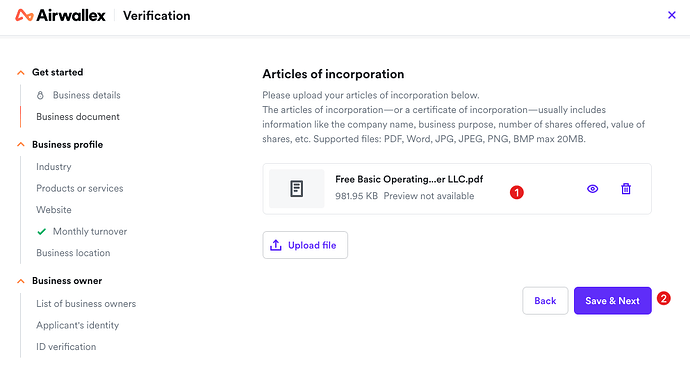Viewport: 690px width, 391px height.
Task: Click the Airwallex logo icon
Action: [24, 15]
